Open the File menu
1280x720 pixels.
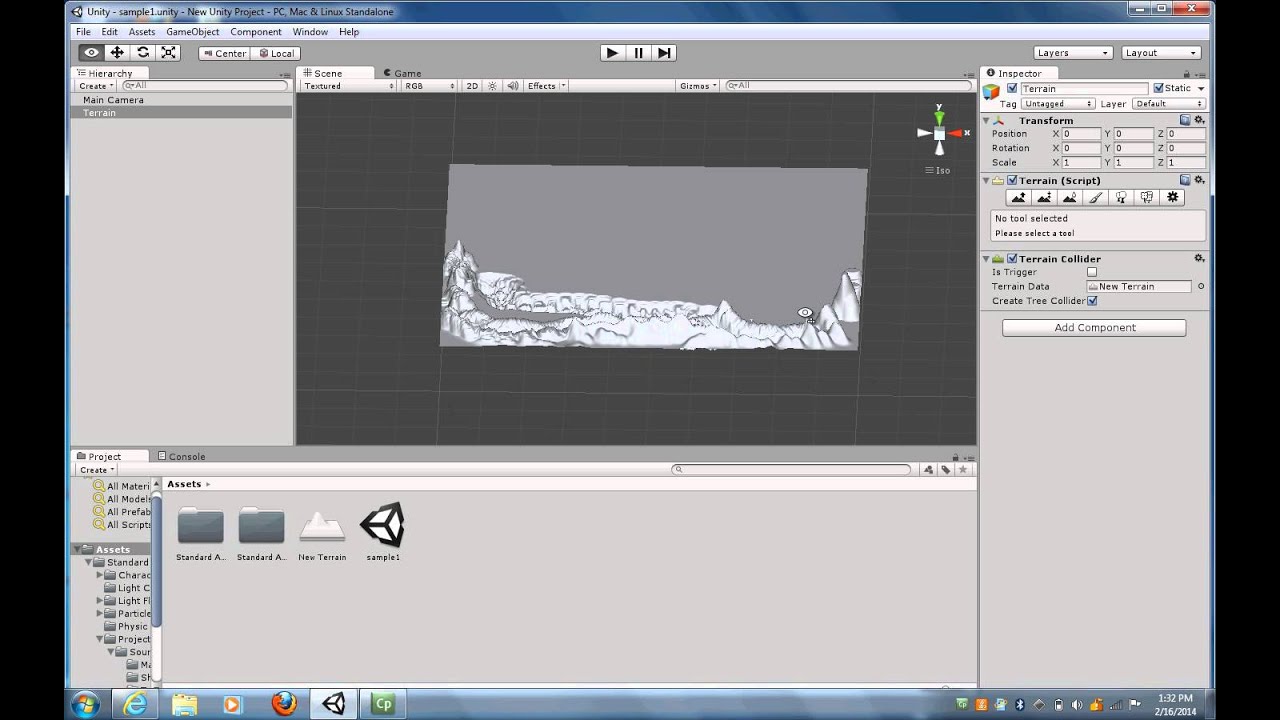coord(83,32)
